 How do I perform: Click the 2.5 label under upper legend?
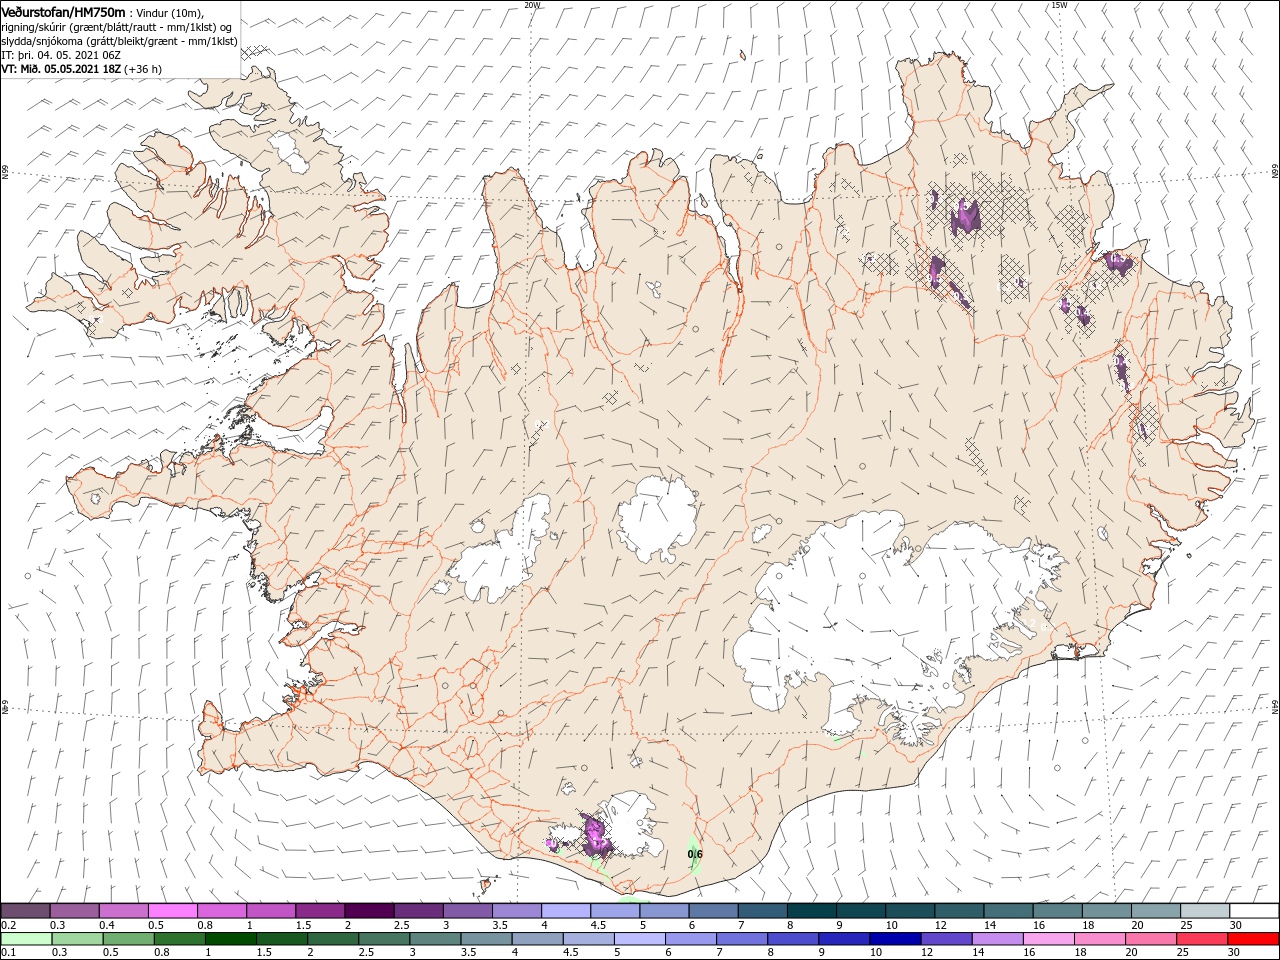coord(401,925)
